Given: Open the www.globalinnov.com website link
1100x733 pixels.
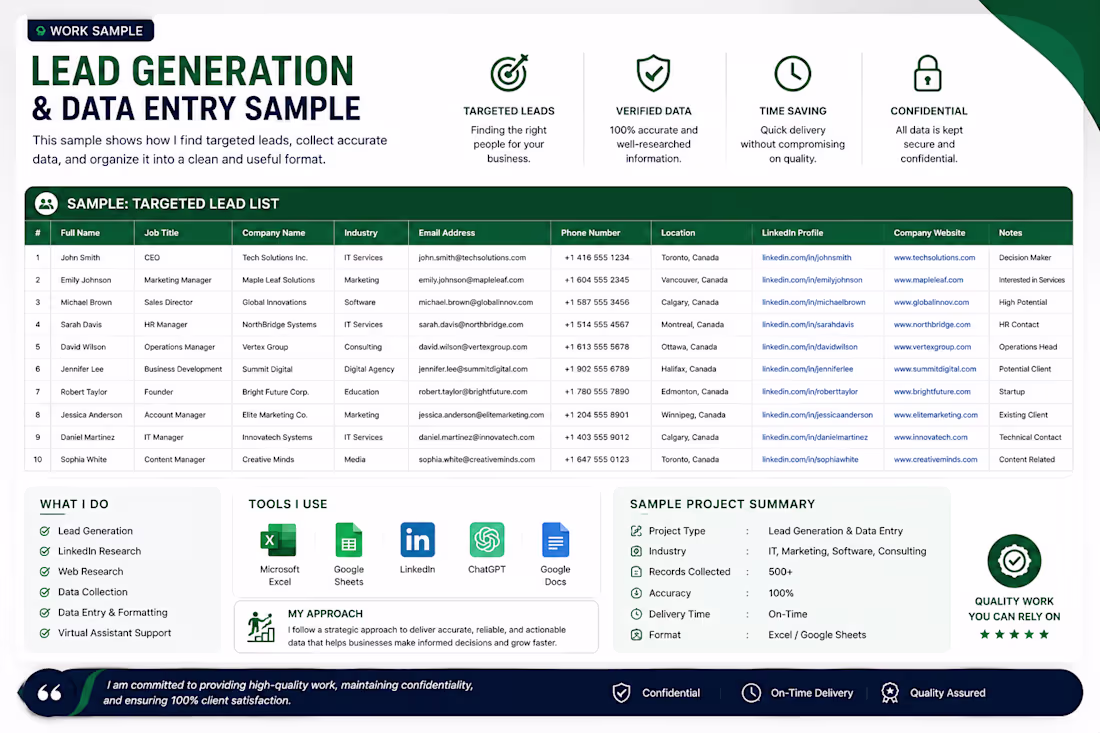Looking at the screenshot, I should tap(931, 302).
